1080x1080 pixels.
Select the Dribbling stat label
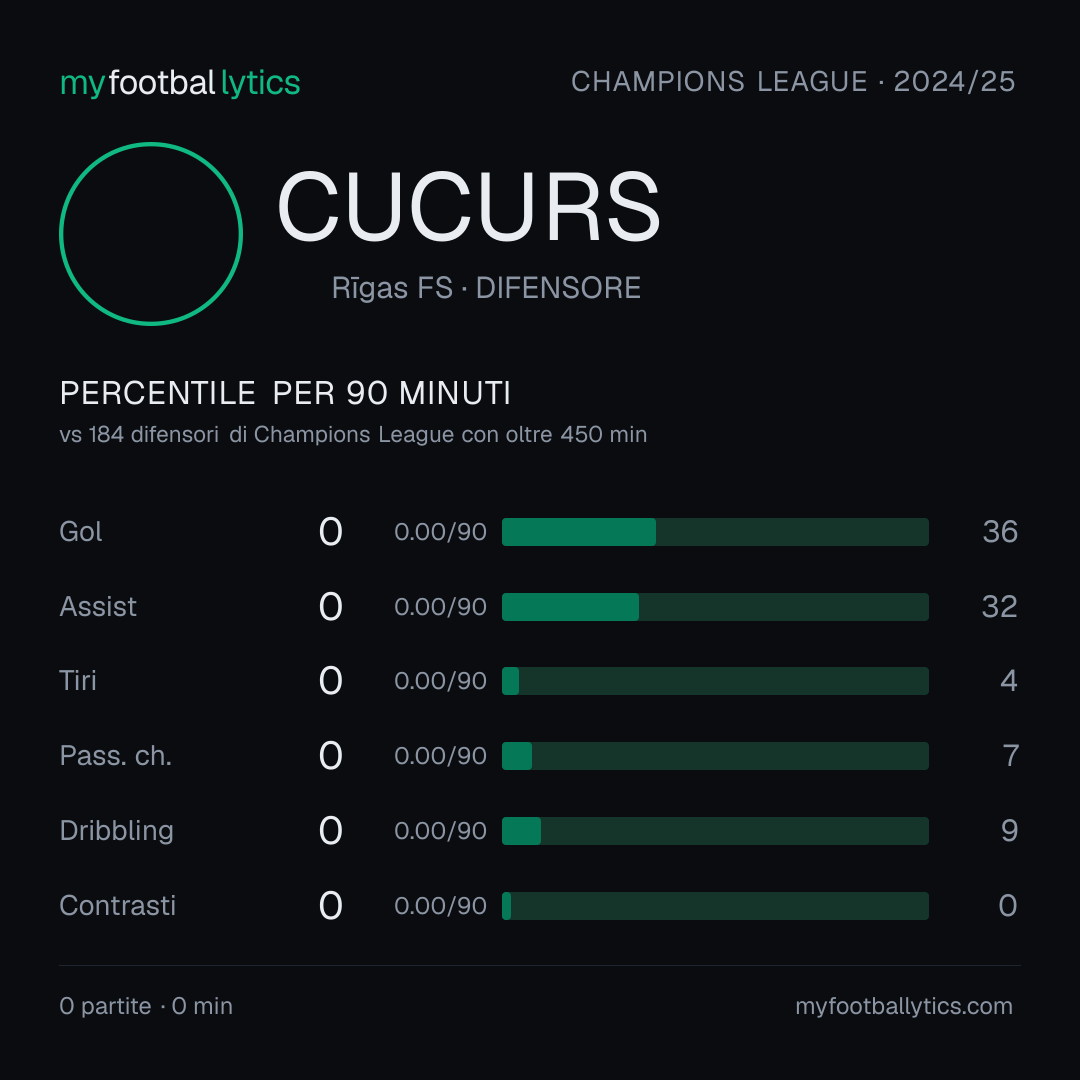[x=116, y=831]
